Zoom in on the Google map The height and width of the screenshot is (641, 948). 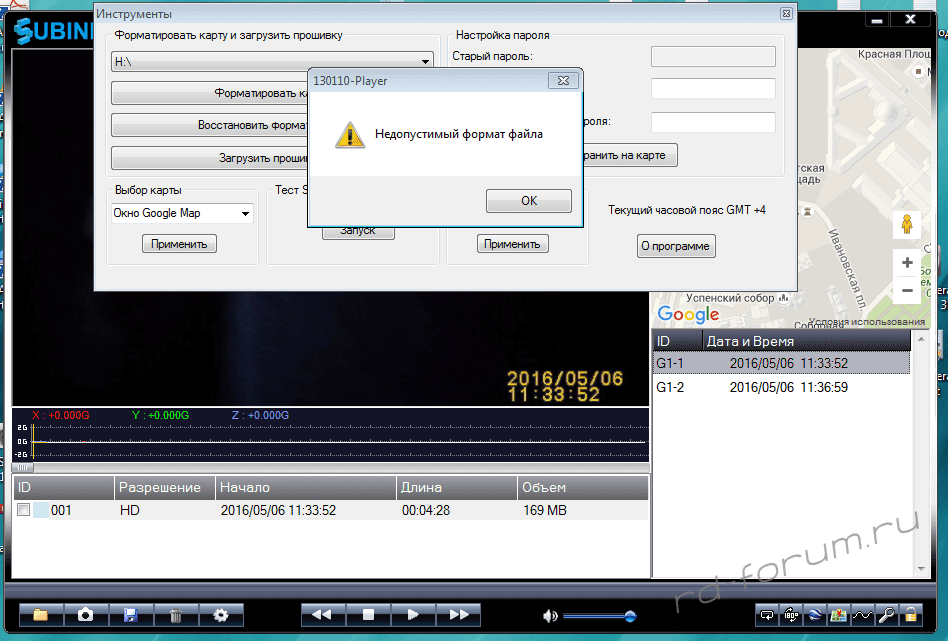pyautogui.click(x=907, y=263)
